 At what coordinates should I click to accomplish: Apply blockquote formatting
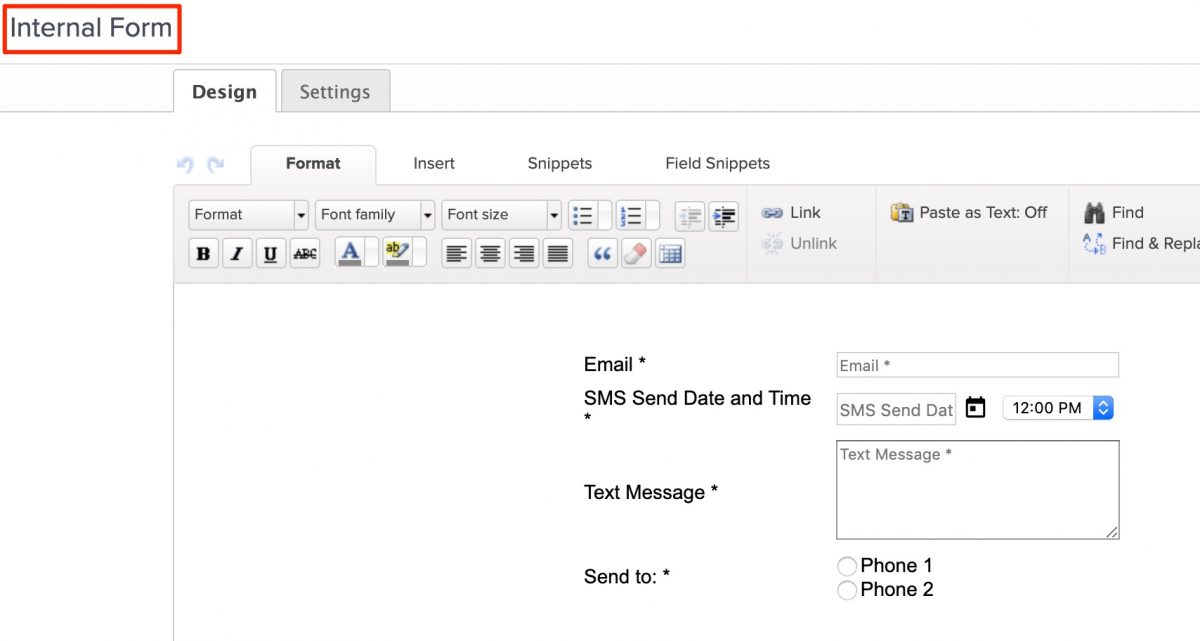coord(601,253)
